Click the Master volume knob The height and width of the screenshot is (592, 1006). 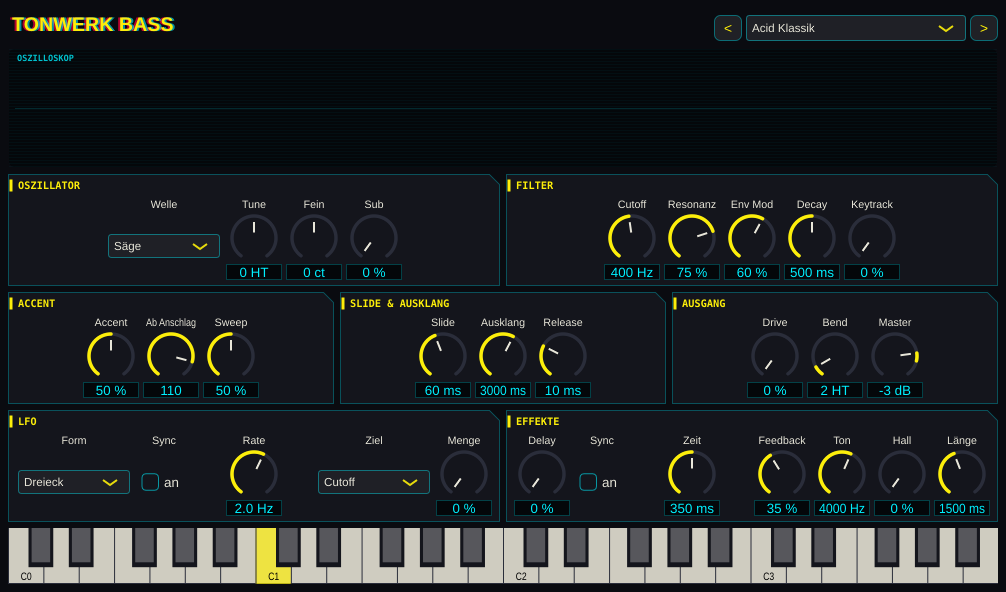(895, 356)
